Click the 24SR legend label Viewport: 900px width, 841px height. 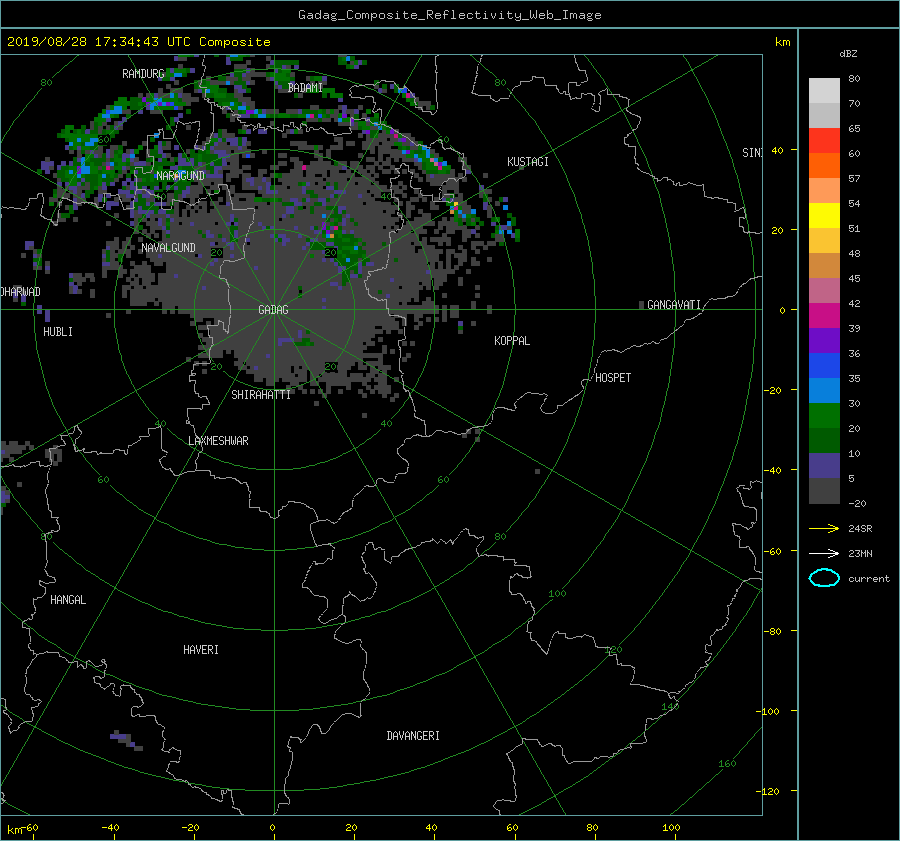point(860,529)
